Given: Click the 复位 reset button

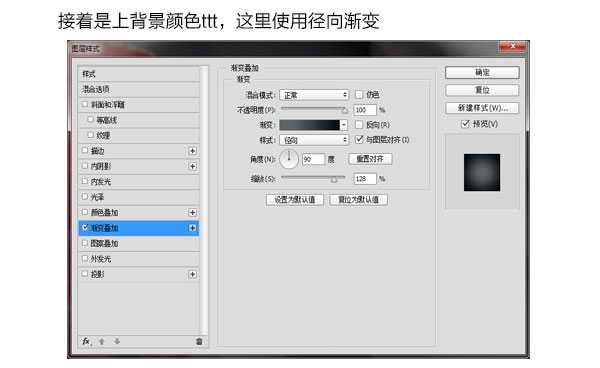Looking at the screenshot, I should (482, 90).
